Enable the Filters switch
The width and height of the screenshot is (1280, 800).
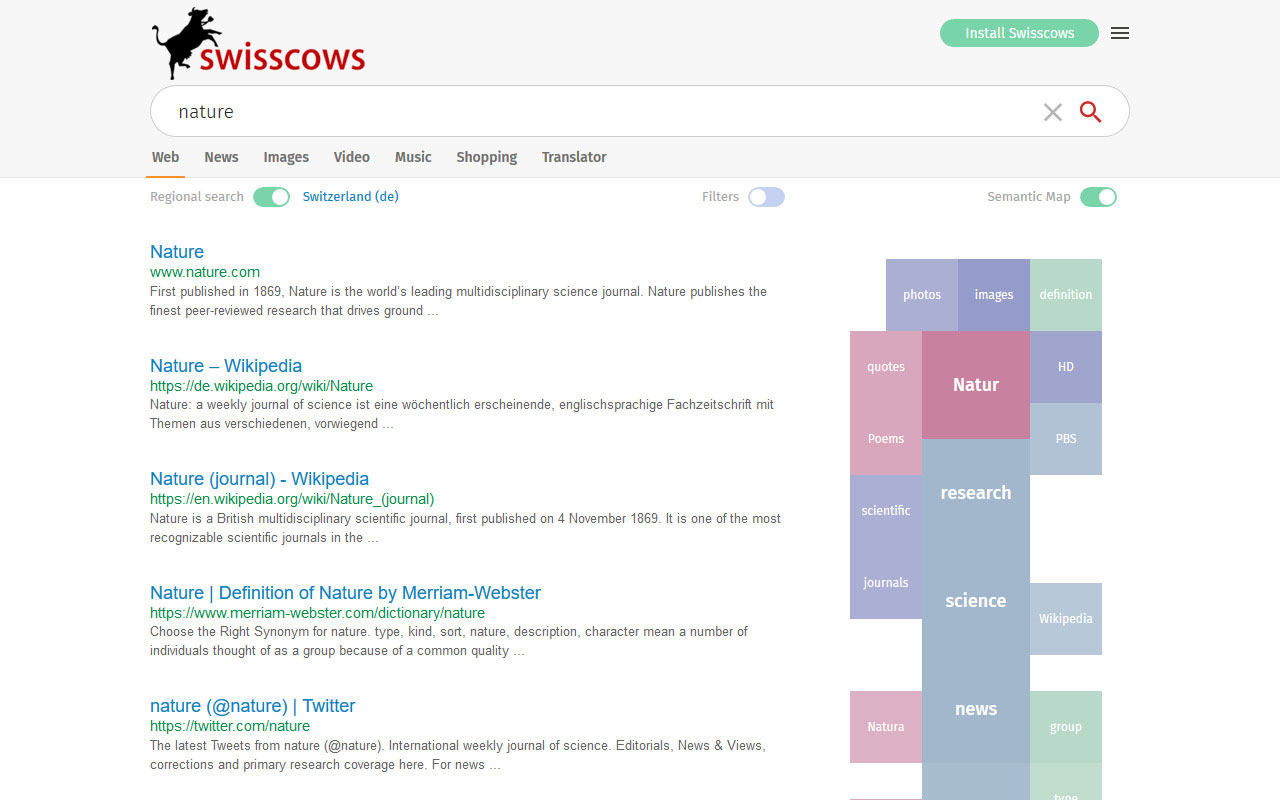pos(766,197)
